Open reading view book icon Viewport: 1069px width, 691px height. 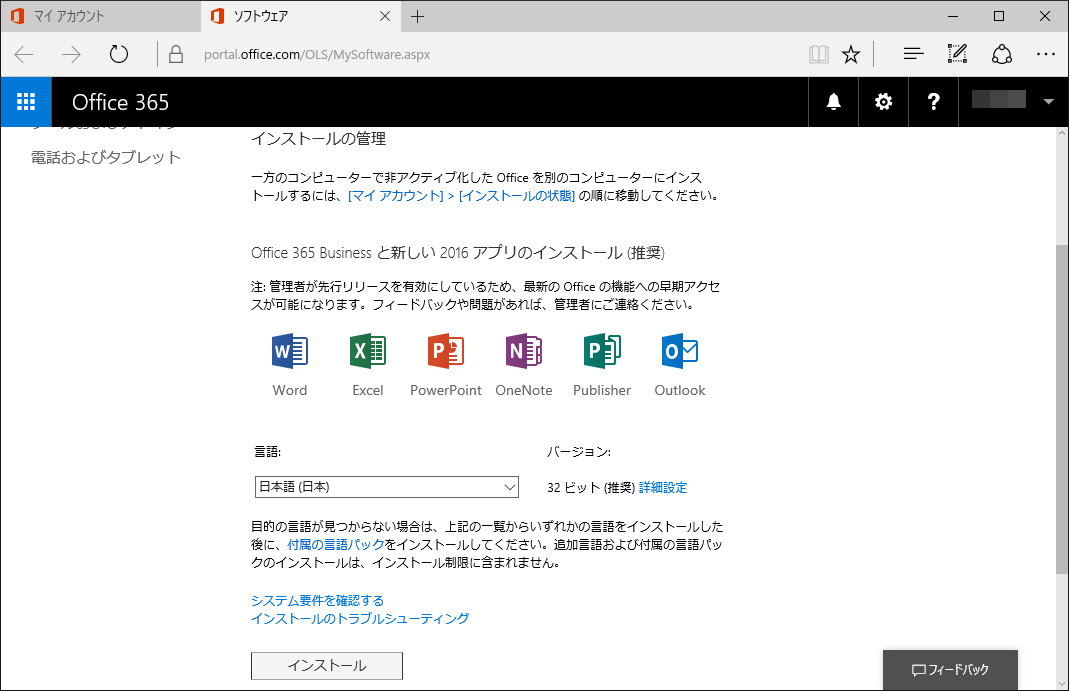[819, 55]
